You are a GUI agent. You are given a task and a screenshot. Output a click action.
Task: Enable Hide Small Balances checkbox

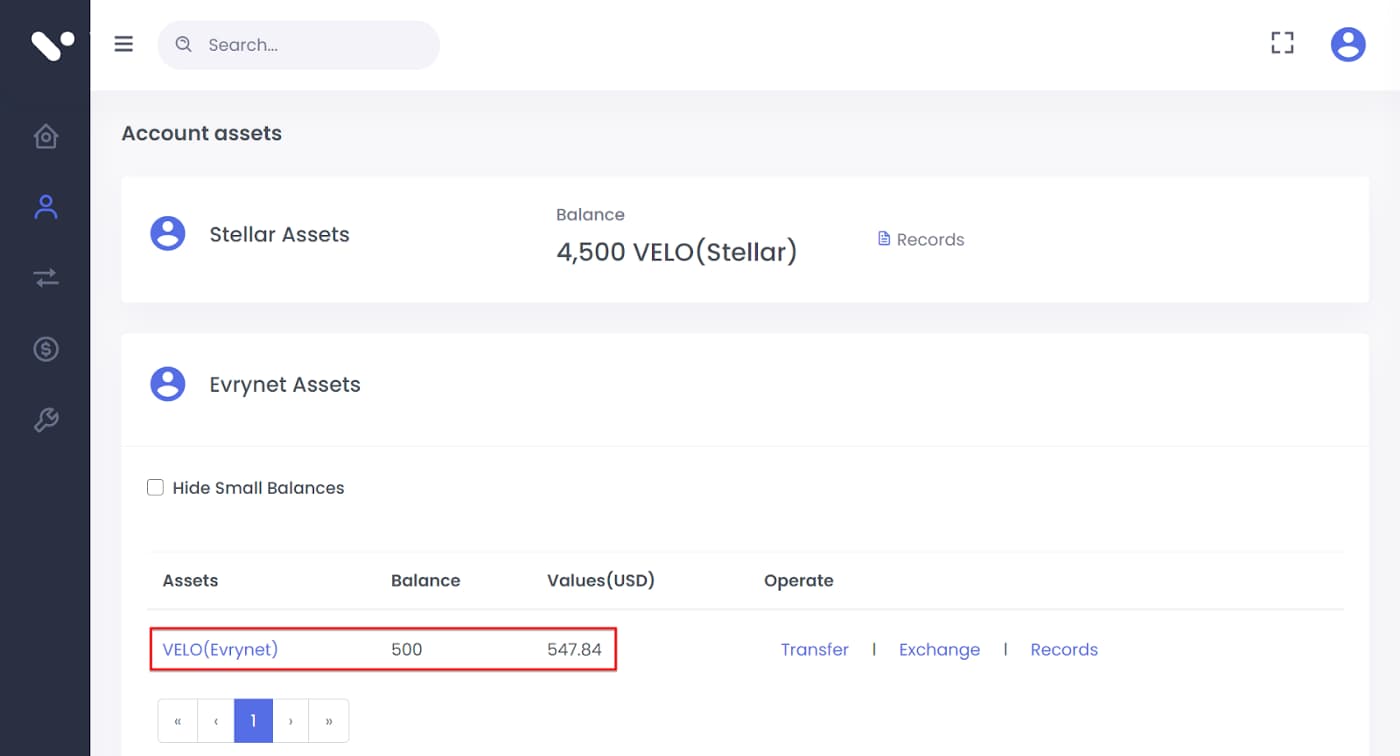[x=155, y=488]
